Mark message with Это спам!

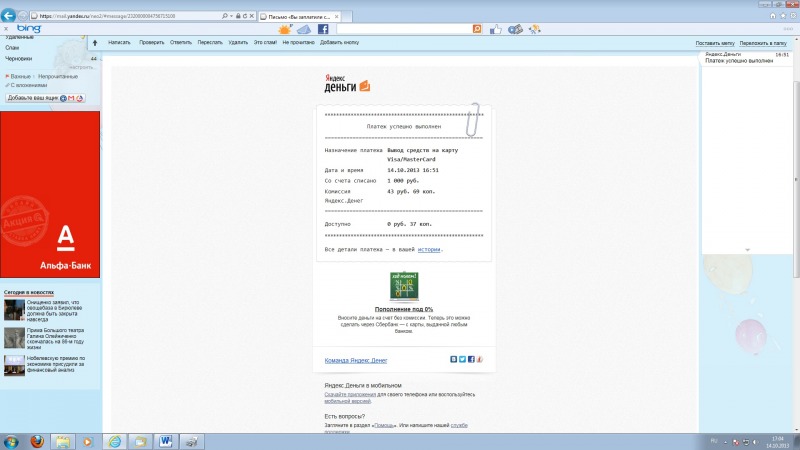click(x=265, y=43)
